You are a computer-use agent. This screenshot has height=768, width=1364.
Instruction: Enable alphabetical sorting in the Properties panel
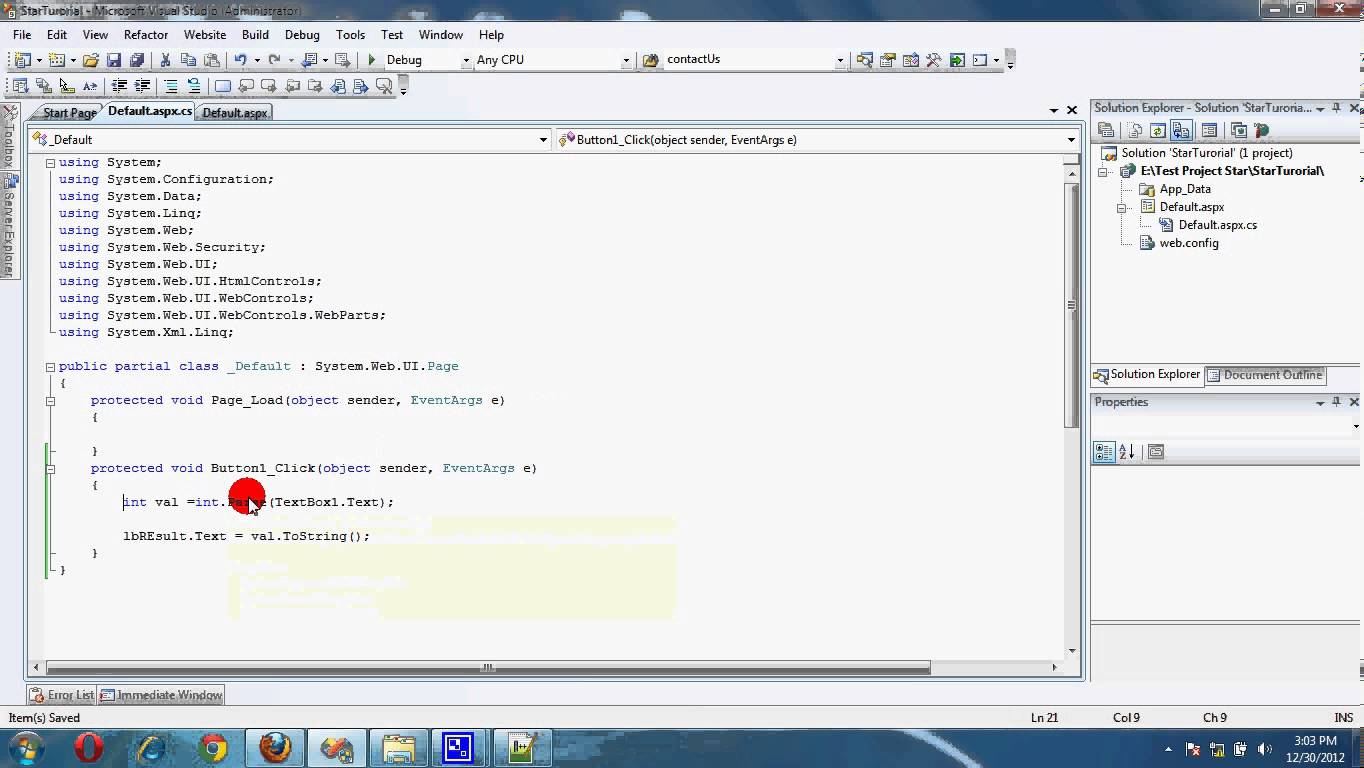pyautogui.click(x=1125, y=451)
